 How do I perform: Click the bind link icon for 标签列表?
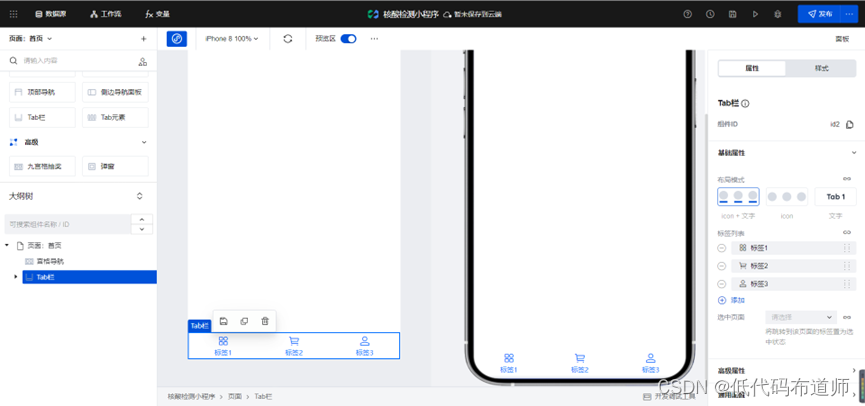coord(847,233)
